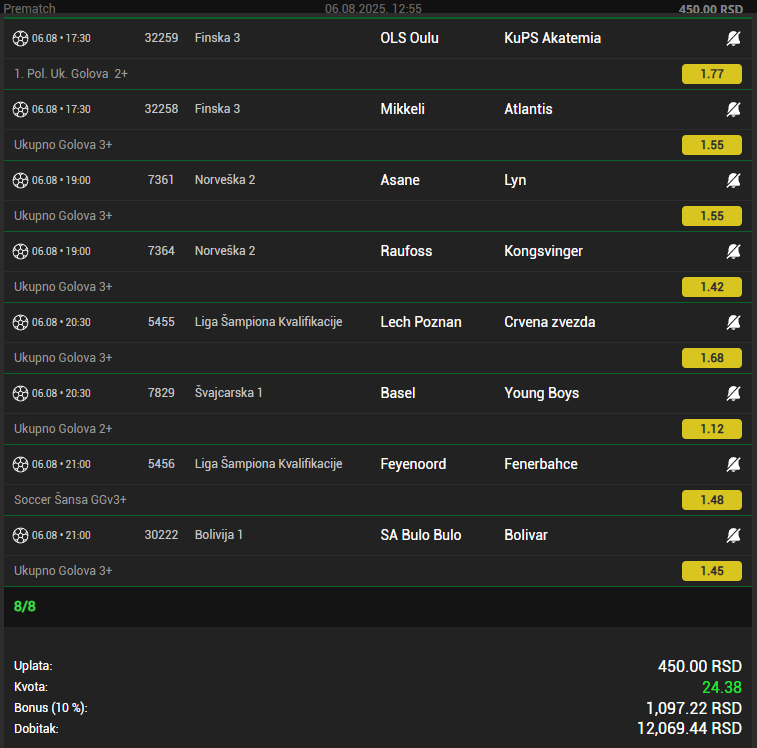This screenshot has width=757, height=748.
Task: Select Kongsvinger team name
Action: [x=543, y=252]
